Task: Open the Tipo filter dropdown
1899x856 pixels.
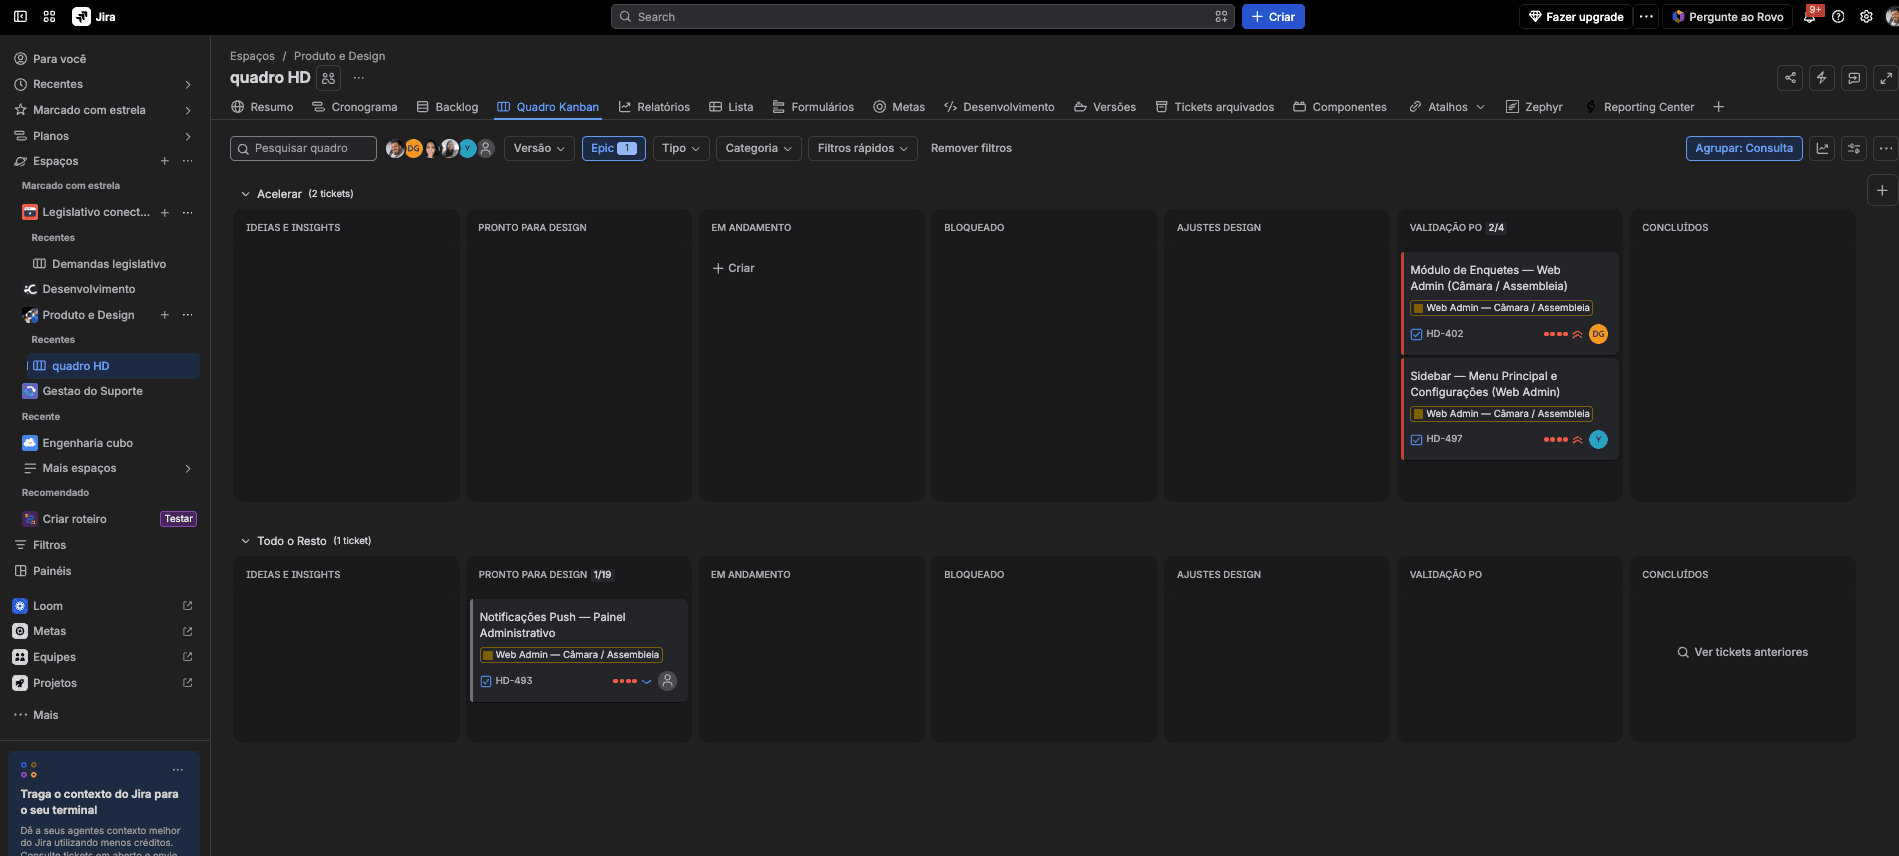Action: point(680,148)
